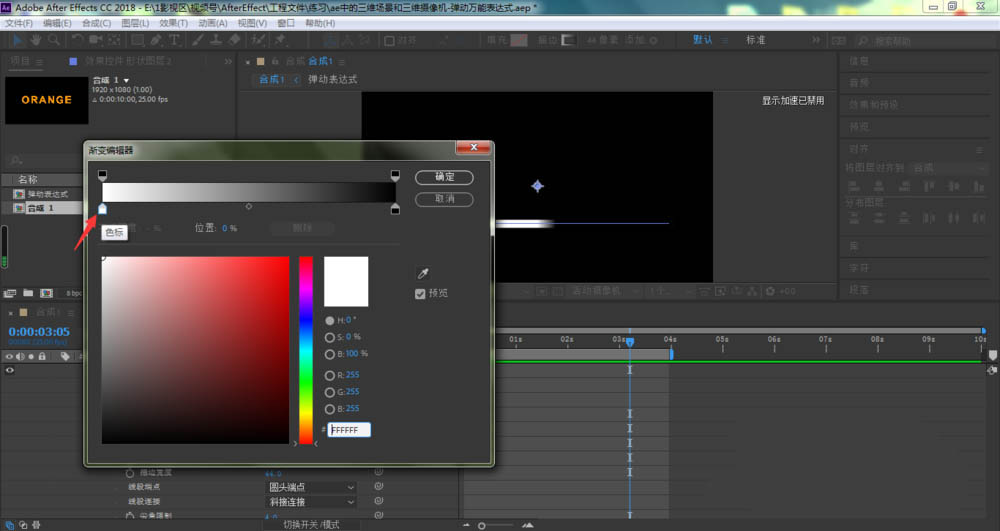The height and width of the screenshot is (531, 1000).
Task: Pick the eyedropper in gradient editor
Action: coord(422,274)
